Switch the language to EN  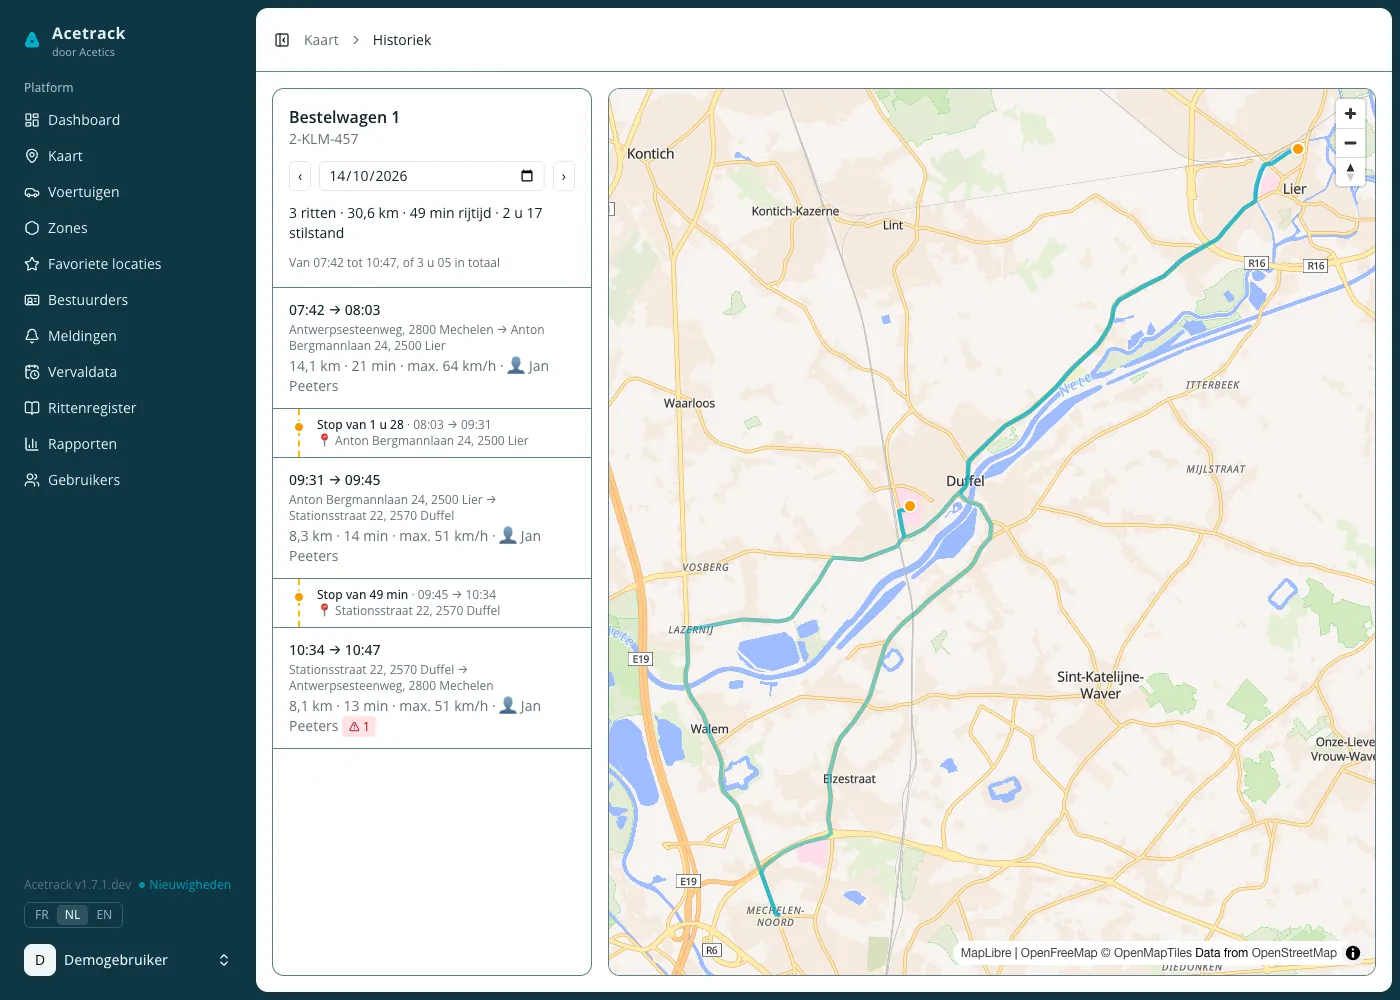click(104, 915)
